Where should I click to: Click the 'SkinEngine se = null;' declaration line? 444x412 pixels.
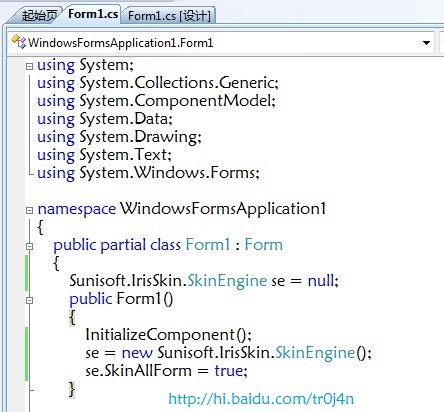pos(204,281)
